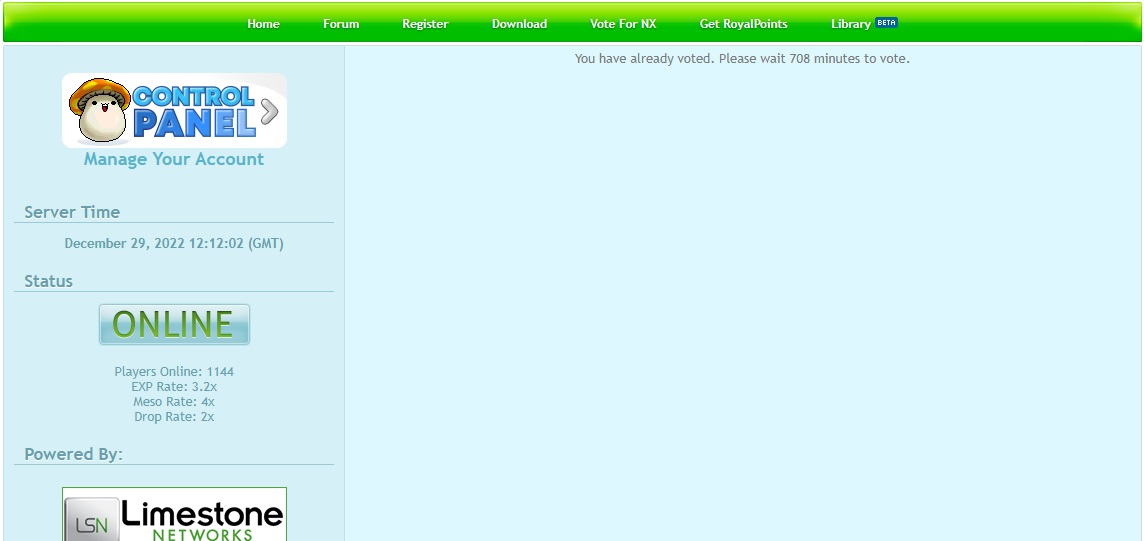Open the Control Panel banner text
This screenshot has height=541, width=1144.
point(193,111)
